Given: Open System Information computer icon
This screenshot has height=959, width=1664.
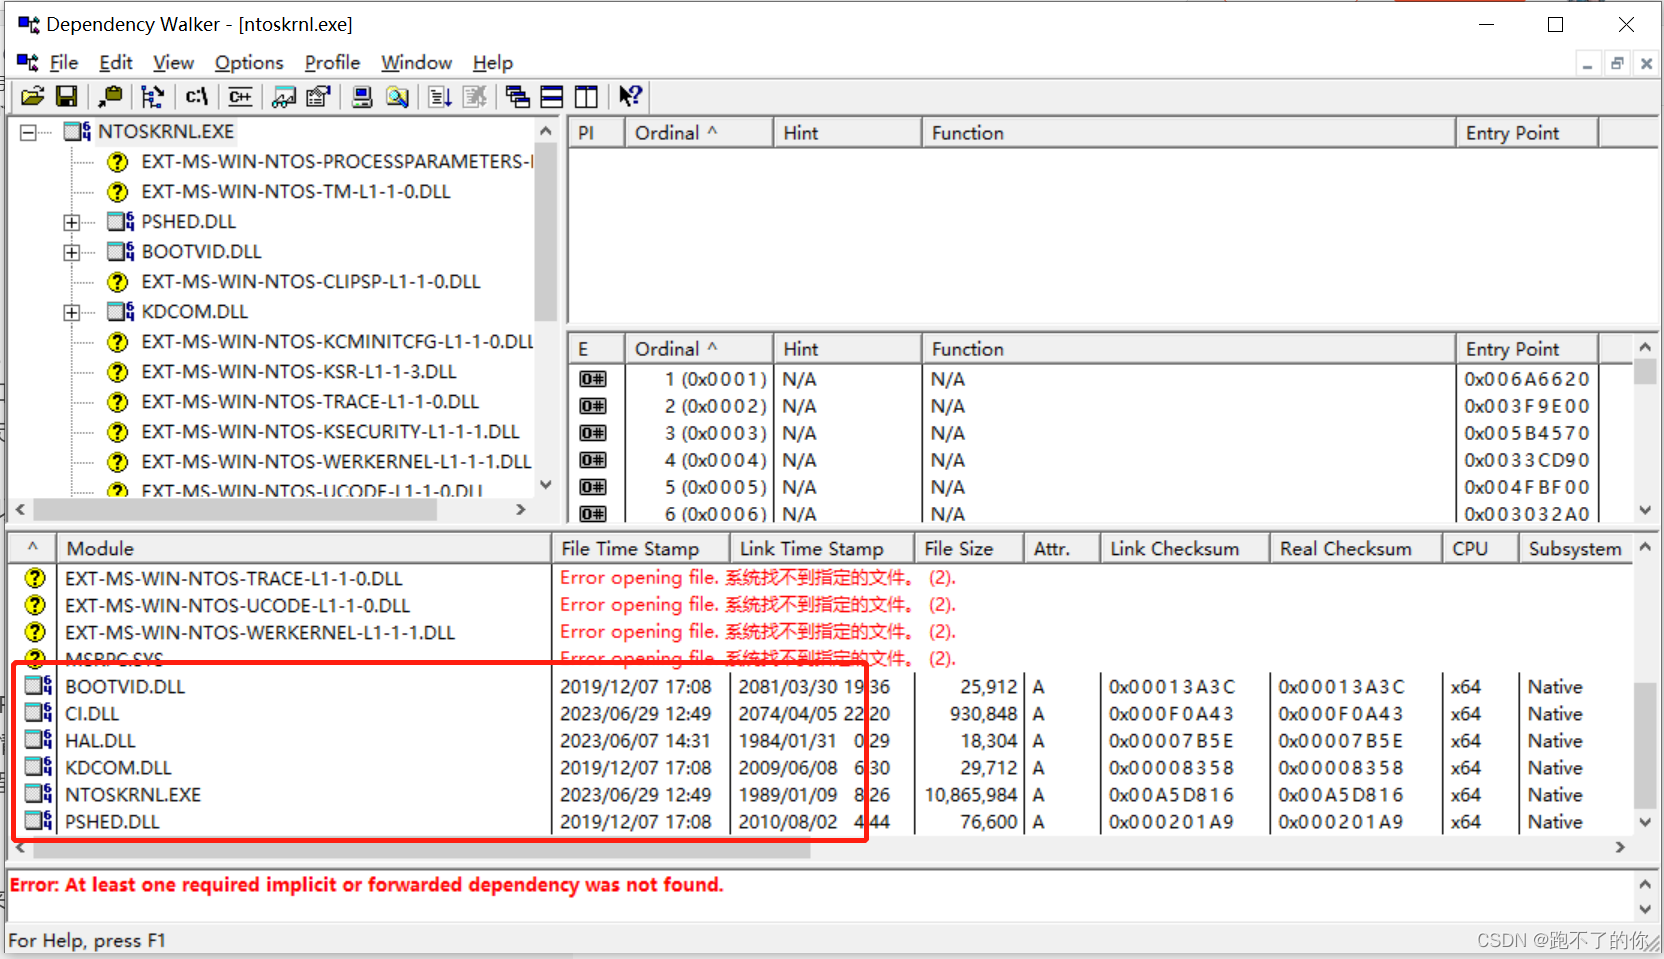Looking at the screenshot, I should (362, 96).
